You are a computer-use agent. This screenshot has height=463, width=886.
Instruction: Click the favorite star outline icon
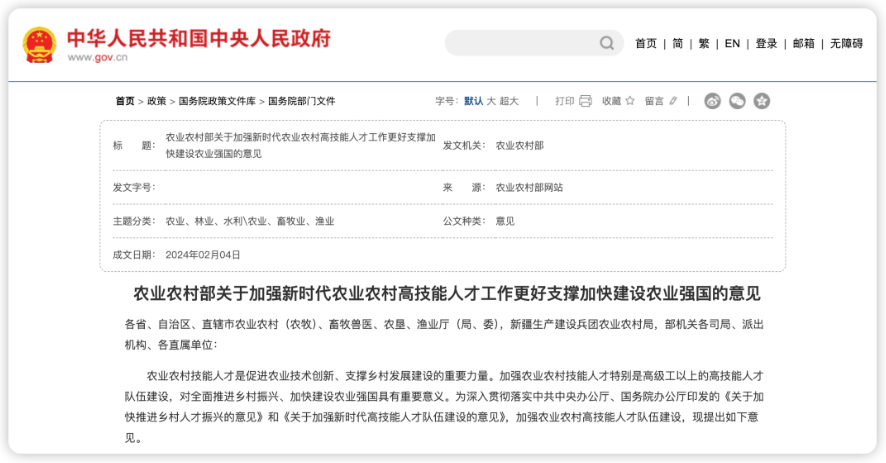click(631, 101)
